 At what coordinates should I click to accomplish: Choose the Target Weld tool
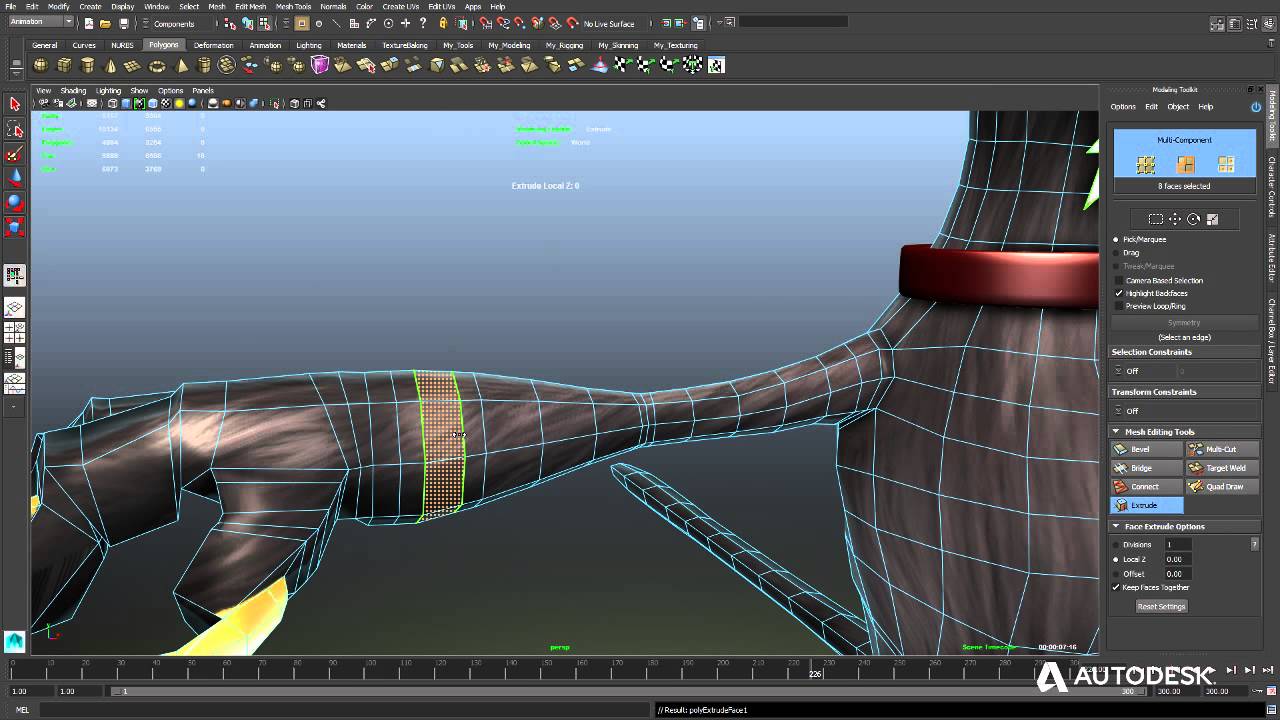(1222, 468)
